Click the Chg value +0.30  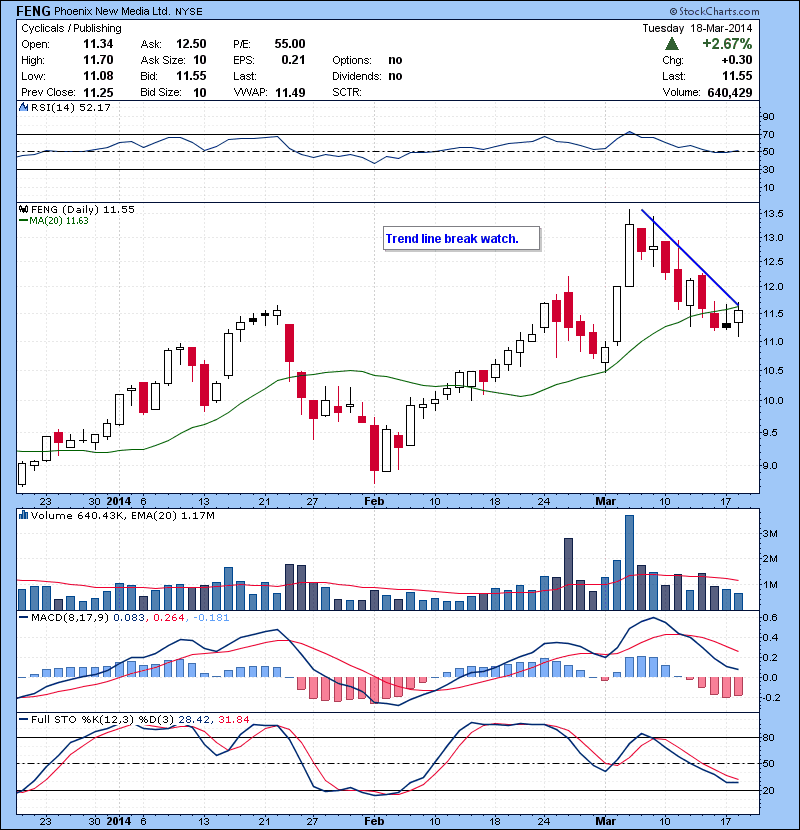737,60
